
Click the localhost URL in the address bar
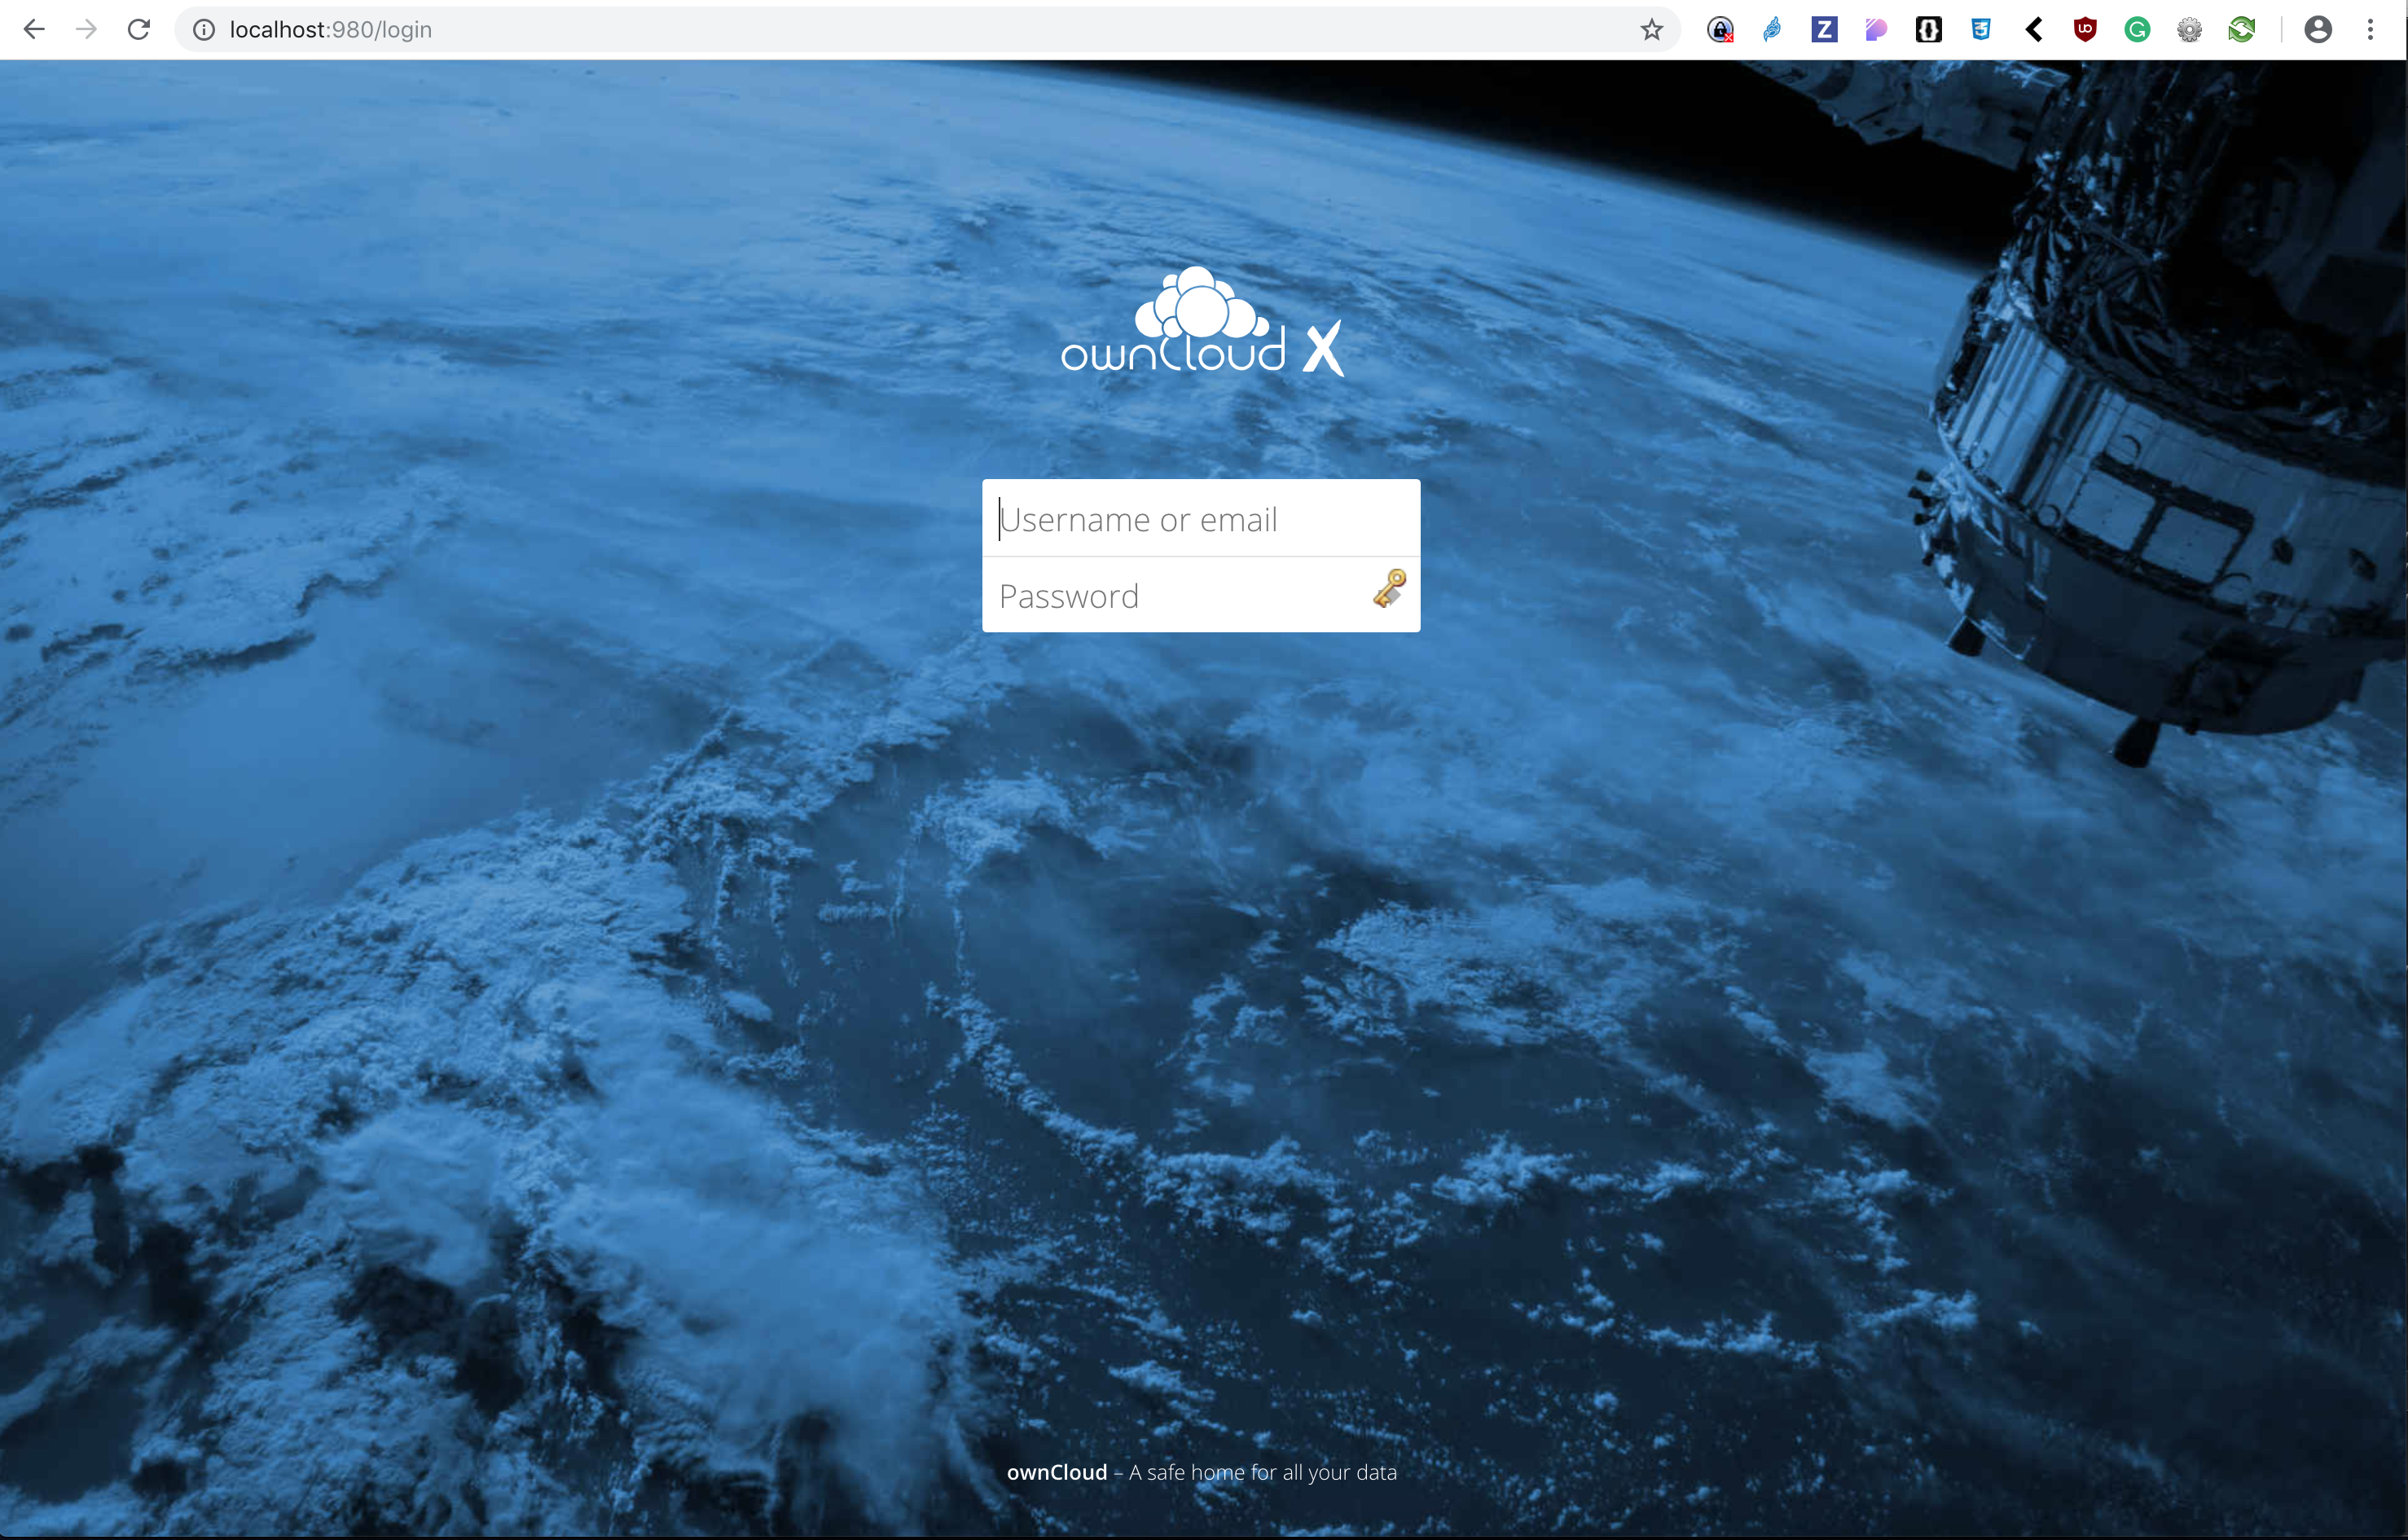[x=330, y=29]
